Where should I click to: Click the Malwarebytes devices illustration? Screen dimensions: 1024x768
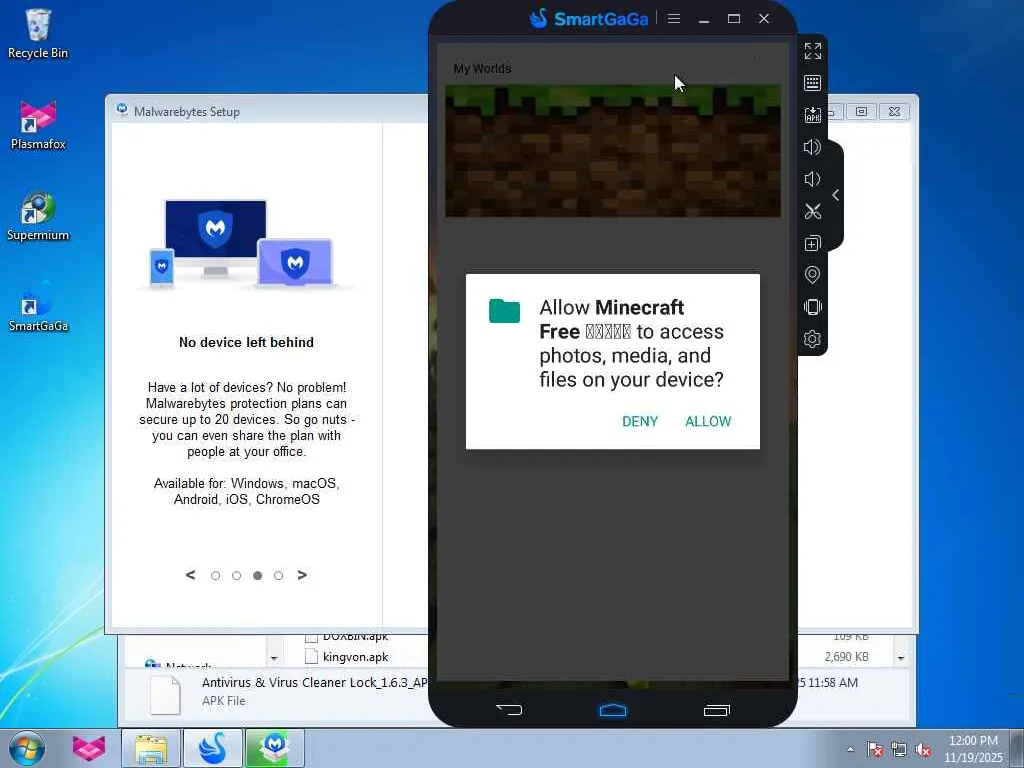tap(245, 244)
